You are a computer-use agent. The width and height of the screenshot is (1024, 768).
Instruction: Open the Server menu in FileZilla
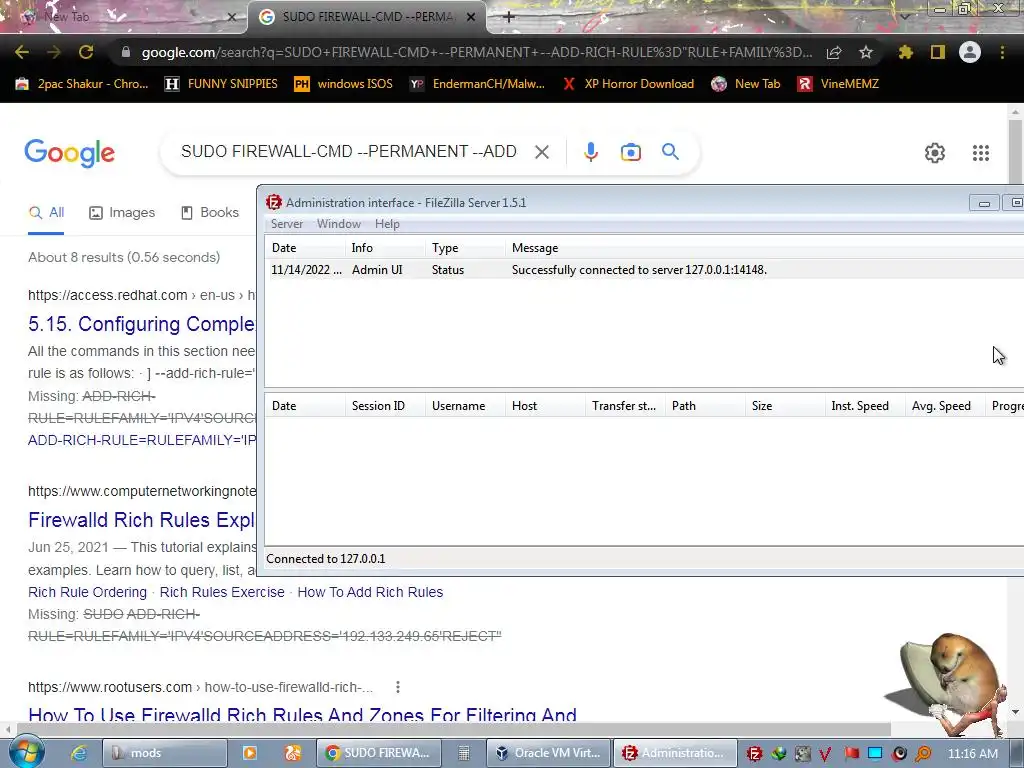click(287, 224)
